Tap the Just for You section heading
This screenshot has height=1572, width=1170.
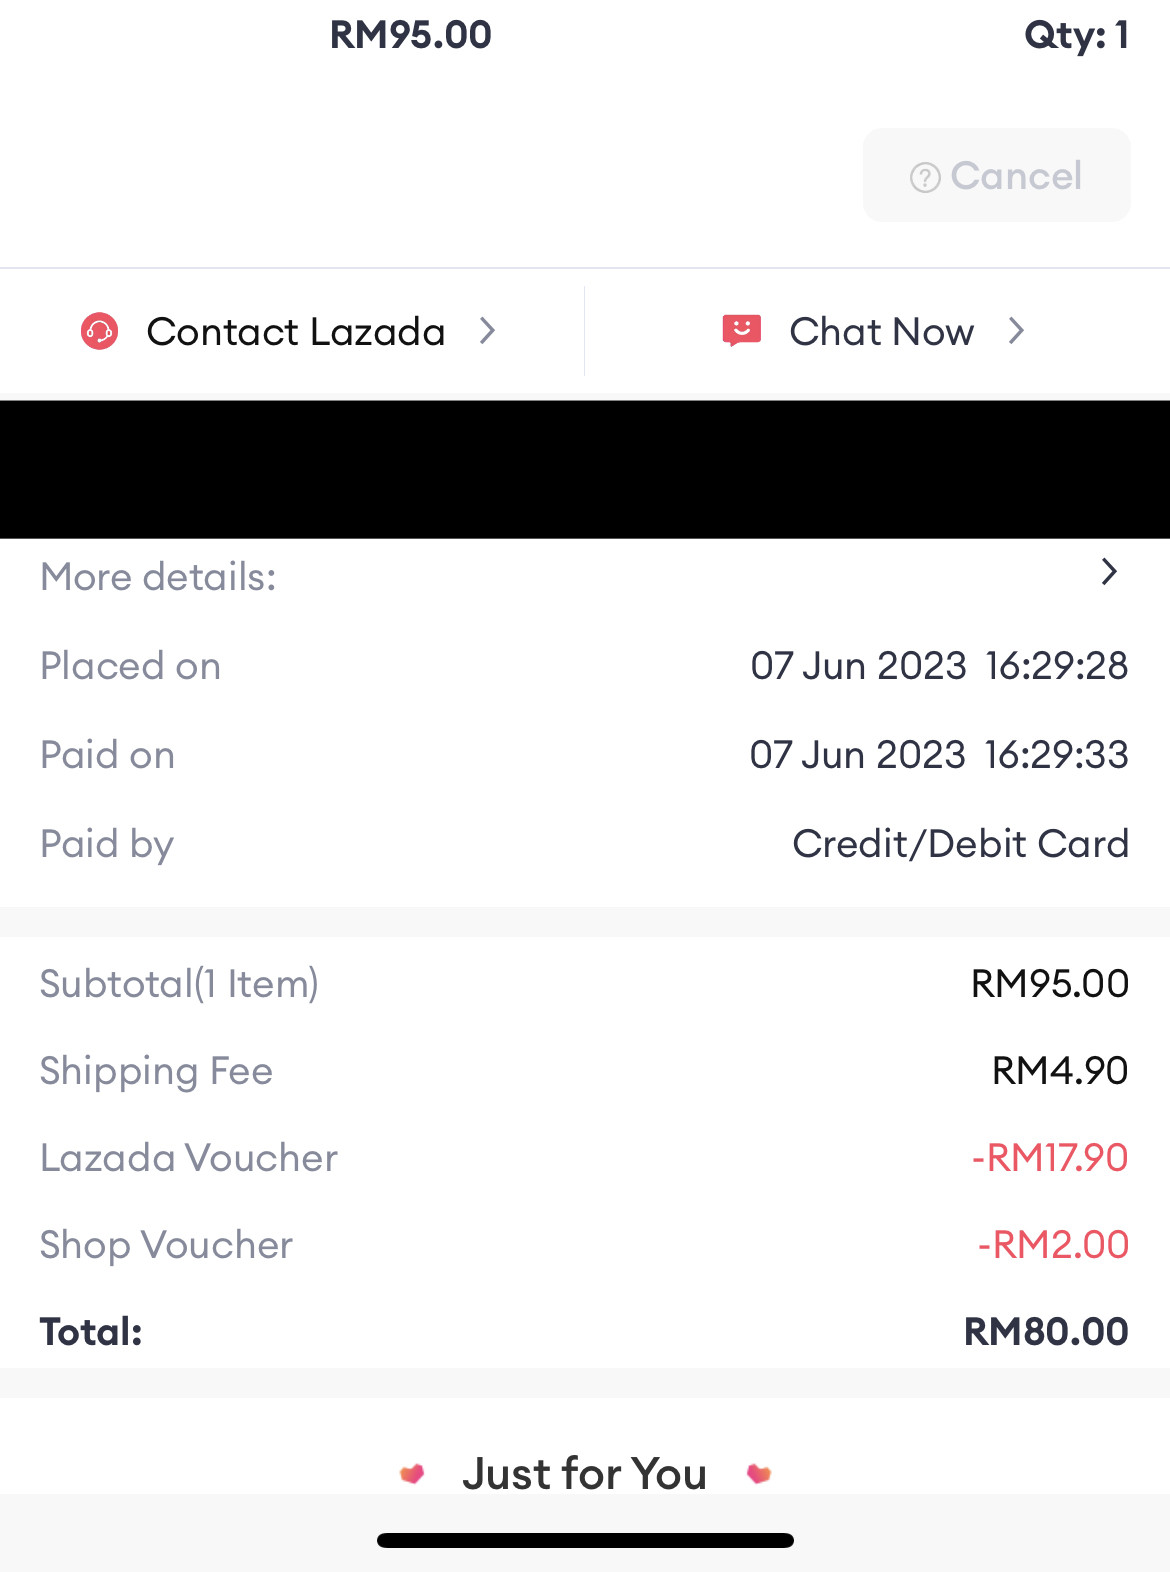[585, 1474]
